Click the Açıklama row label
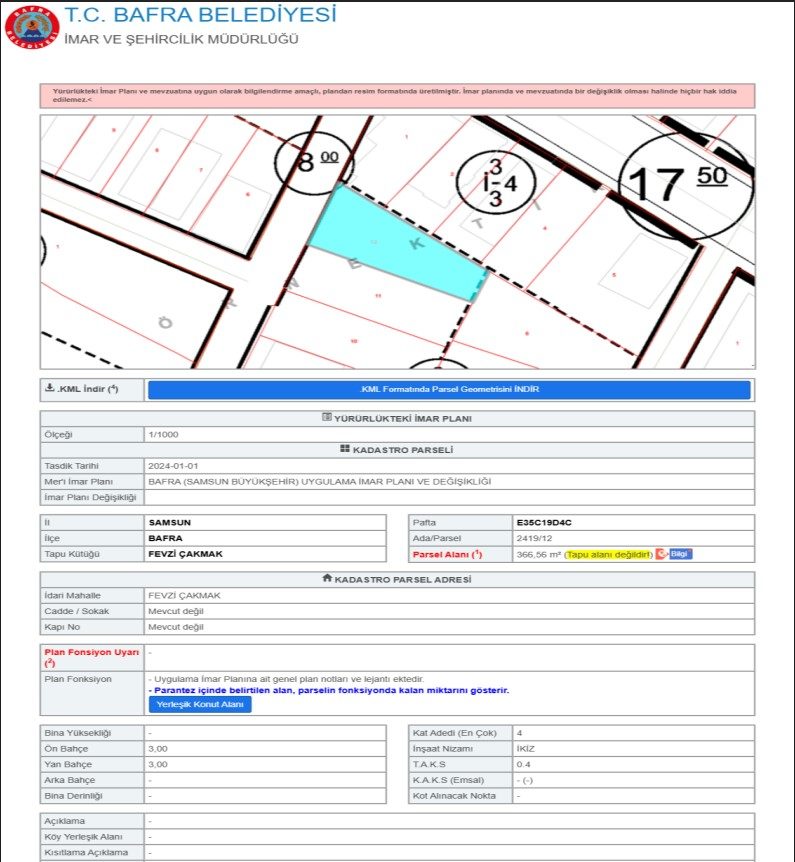The width and height of the screenshot is (795, 862). point(64,821)
